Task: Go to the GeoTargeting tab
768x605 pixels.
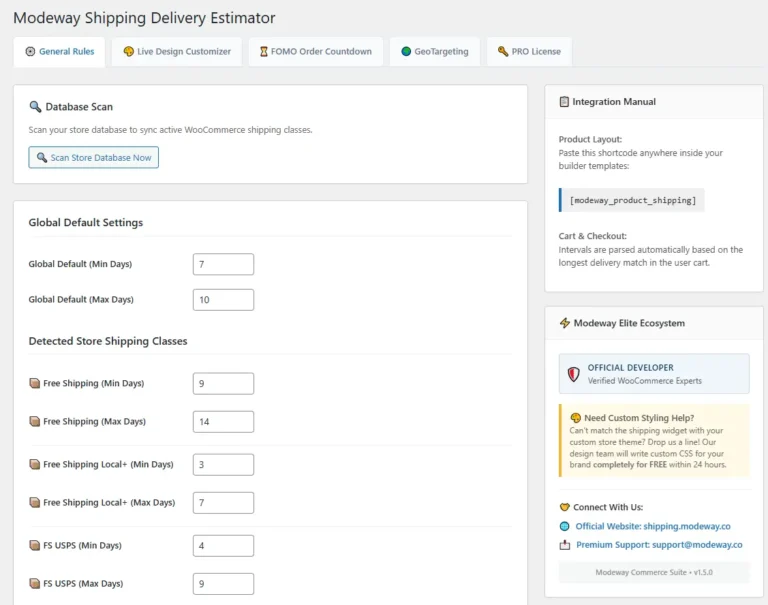Action: pos(435,51)
